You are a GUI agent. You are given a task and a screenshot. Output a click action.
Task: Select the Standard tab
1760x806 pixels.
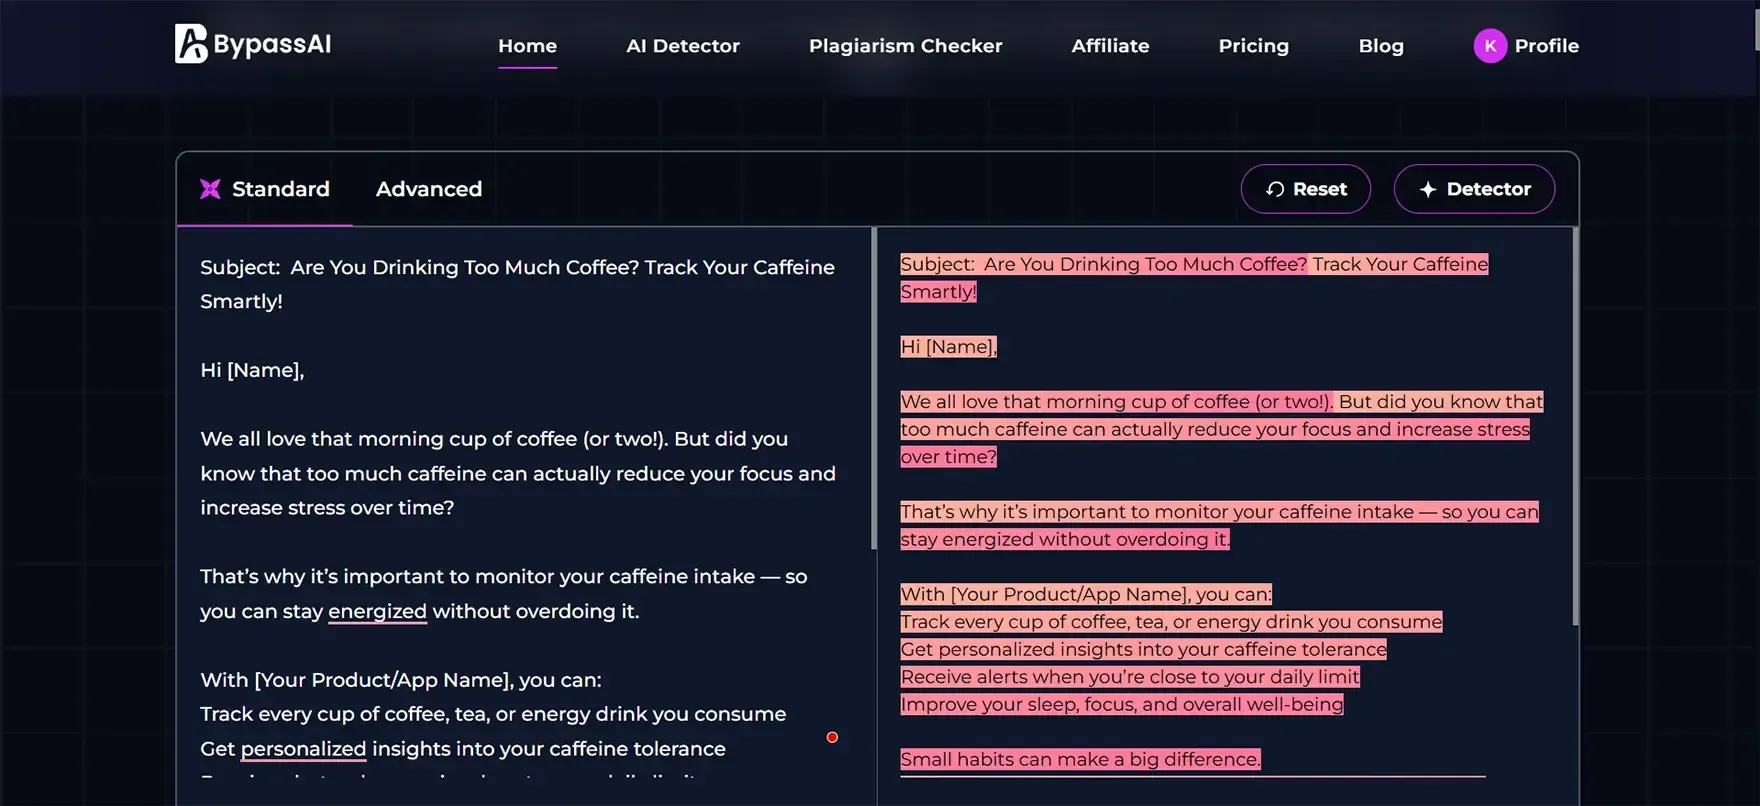coord(280,189)
